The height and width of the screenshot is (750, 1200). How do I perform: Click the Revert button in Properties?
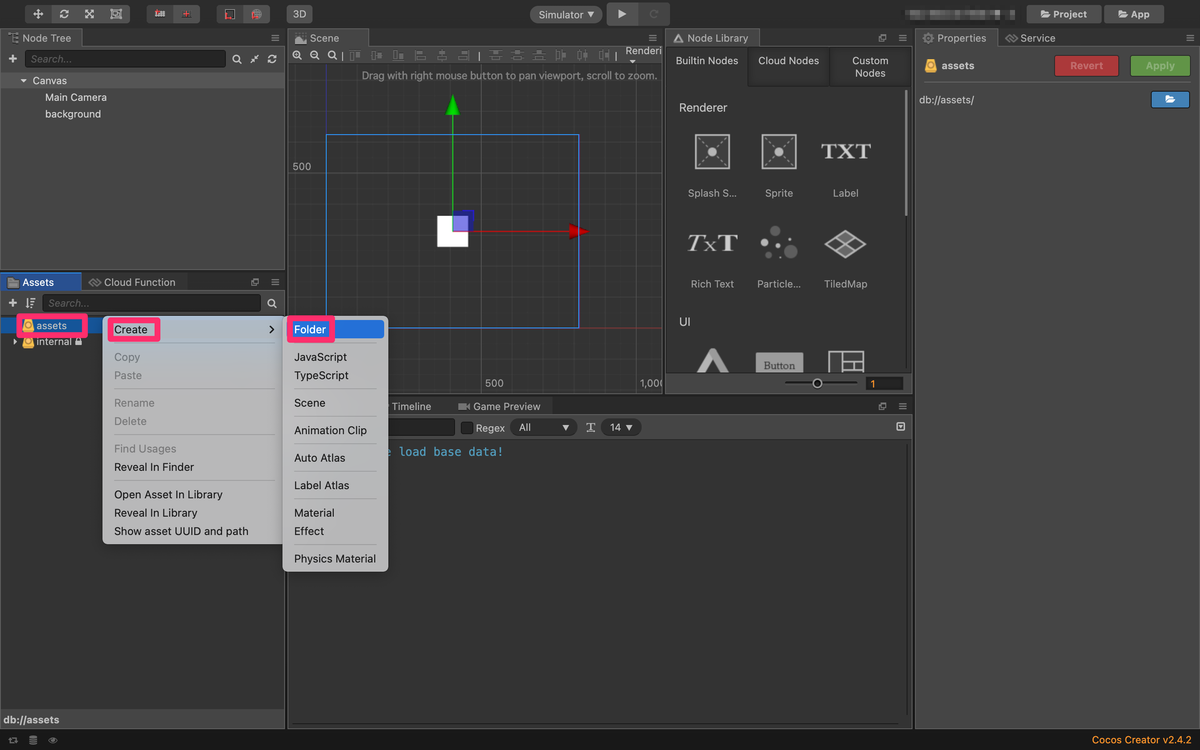pos(1087,66)
